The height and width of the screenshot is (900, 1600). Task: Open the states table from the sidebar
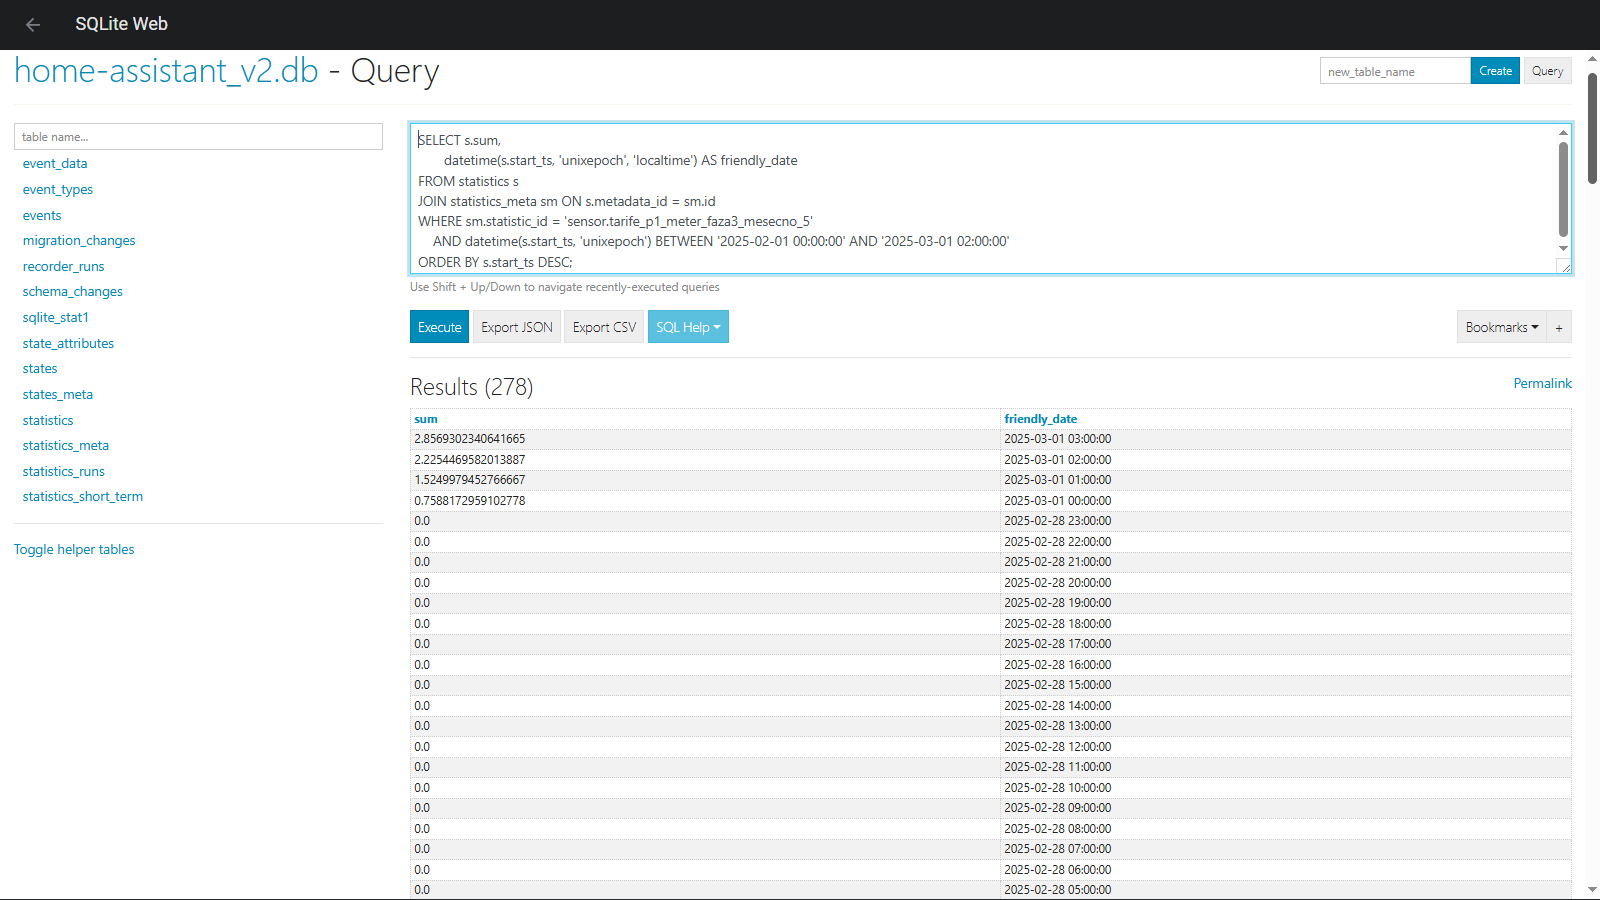40,368
